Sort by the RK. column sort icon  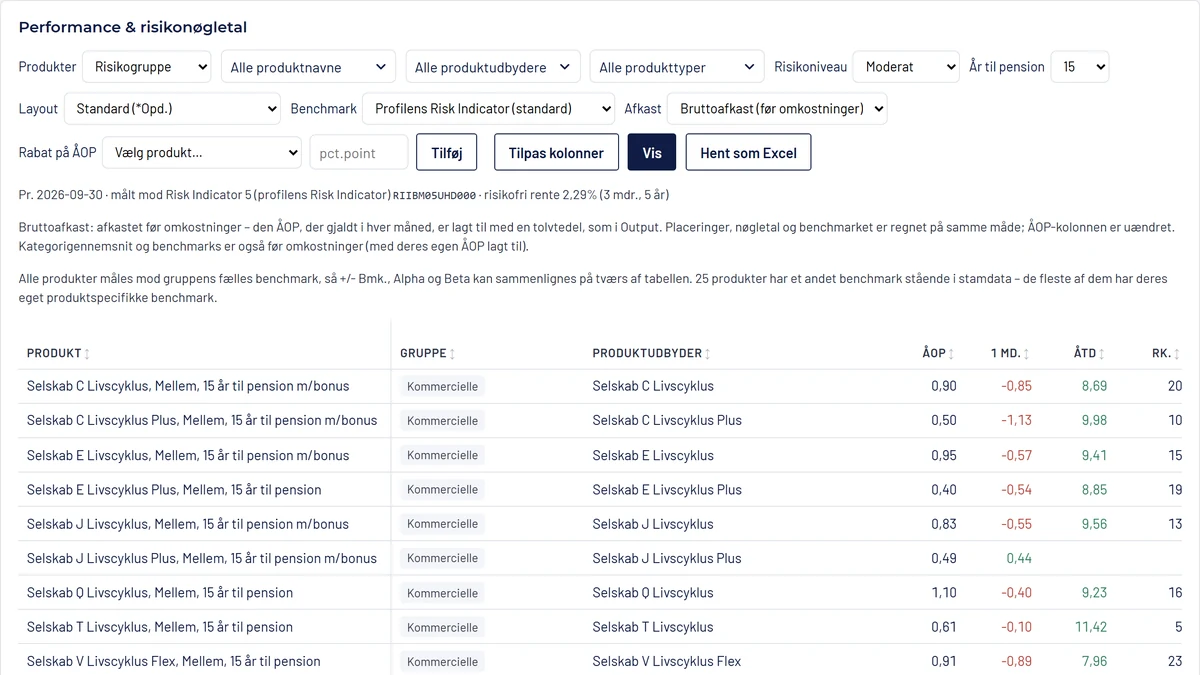coord(1177,354)
